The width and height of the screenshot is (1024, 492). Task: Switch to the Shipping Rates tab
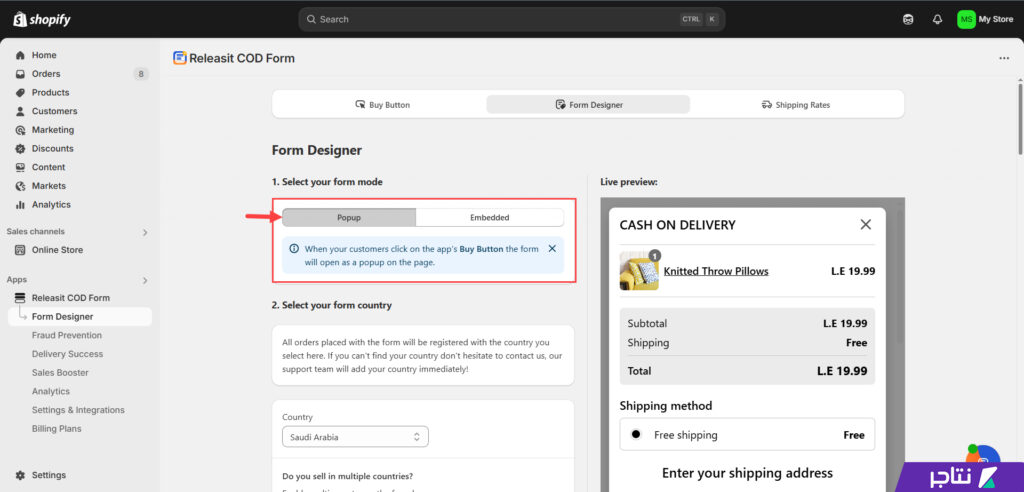pos(795,105)
